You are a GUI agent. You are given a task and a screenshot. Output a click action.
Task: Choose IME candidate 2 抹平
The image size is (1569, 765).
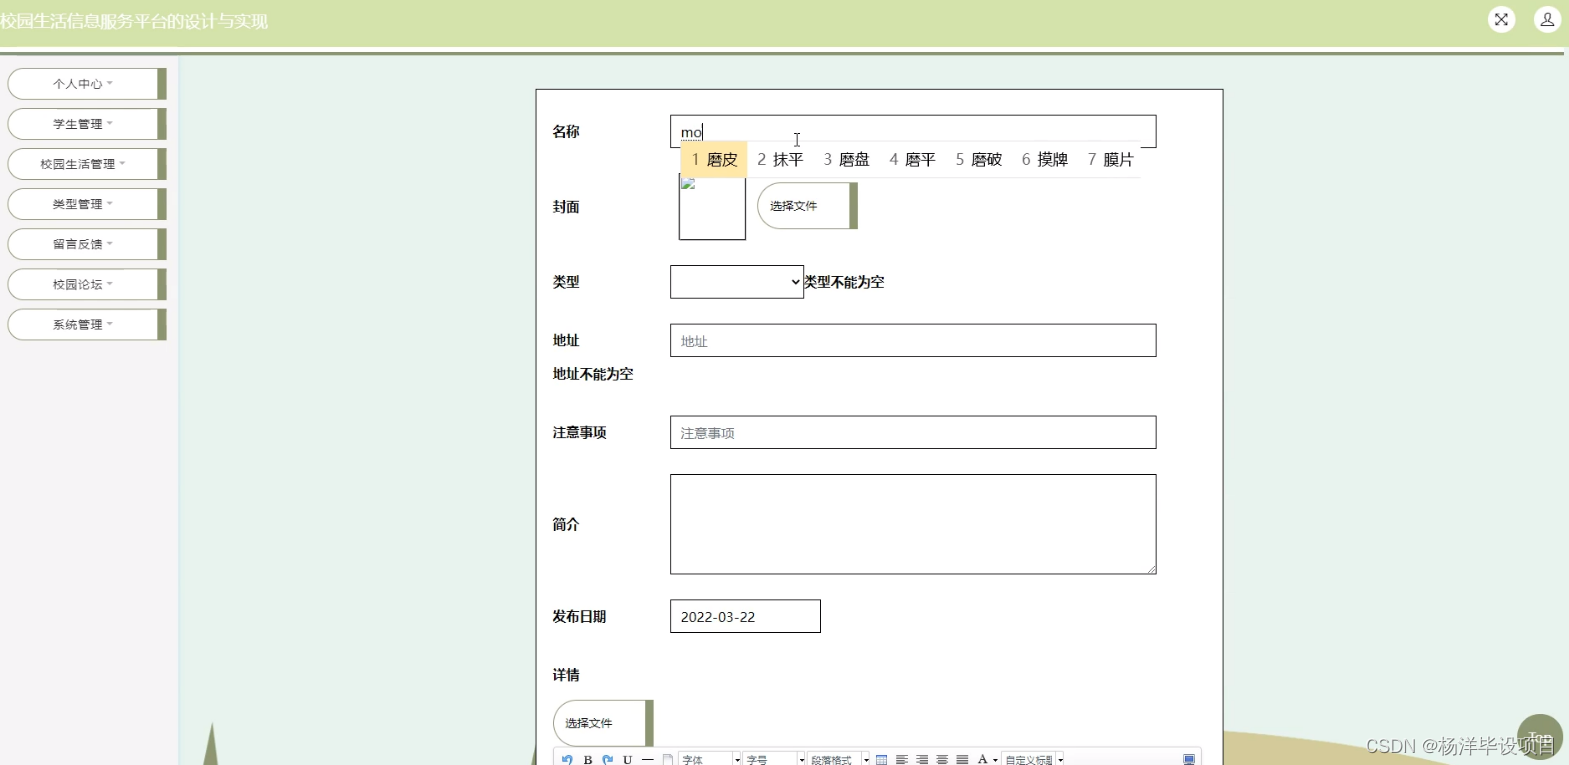point(780,160)
